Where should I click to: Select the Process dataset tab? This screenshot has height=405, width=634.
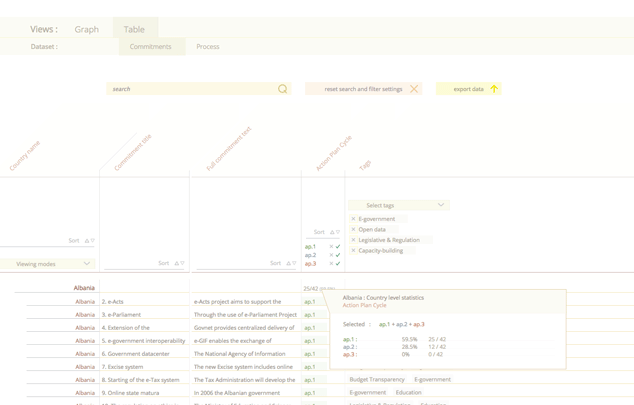pos(208,47)
